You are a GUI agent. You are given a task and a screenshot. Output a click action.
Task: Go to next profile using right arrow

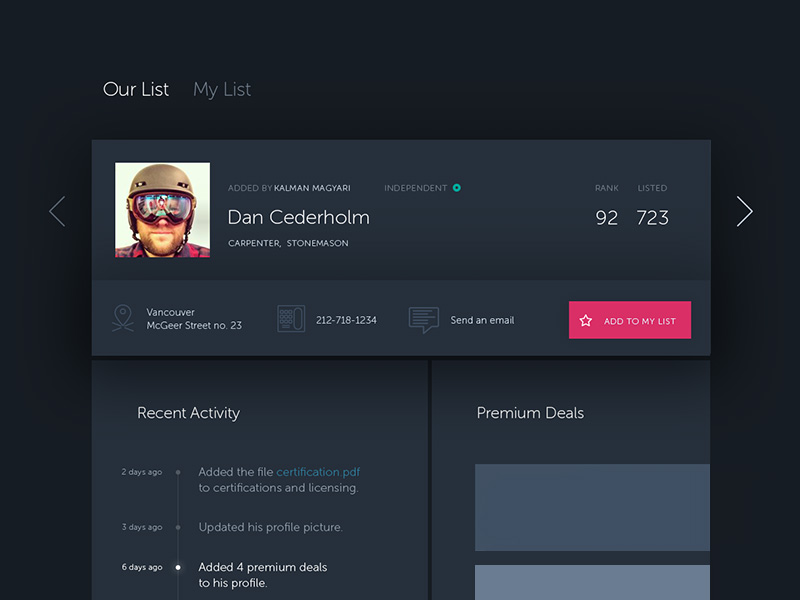coord(744,211)
